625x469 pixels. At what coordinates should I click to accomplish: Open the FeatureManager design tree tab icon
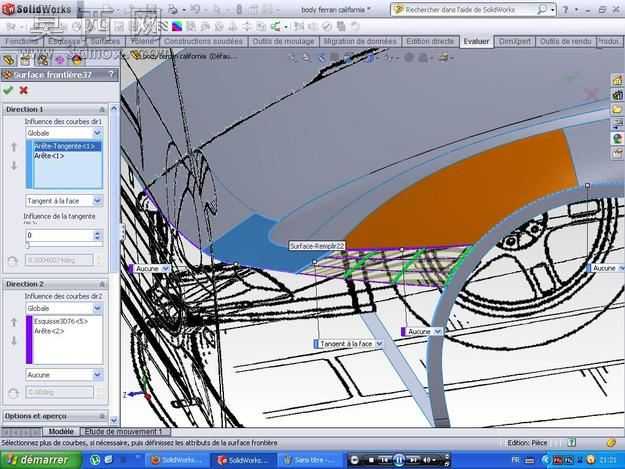[9, 60]
